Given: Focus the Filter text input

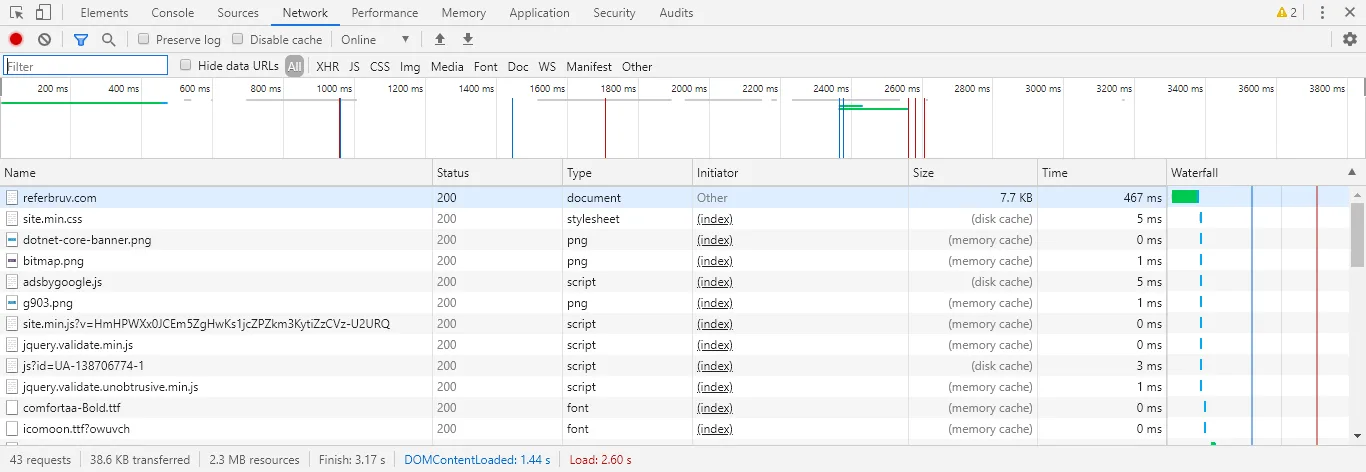Looking at the screenshot, I should pyautogui.click(x=86, y=66).
